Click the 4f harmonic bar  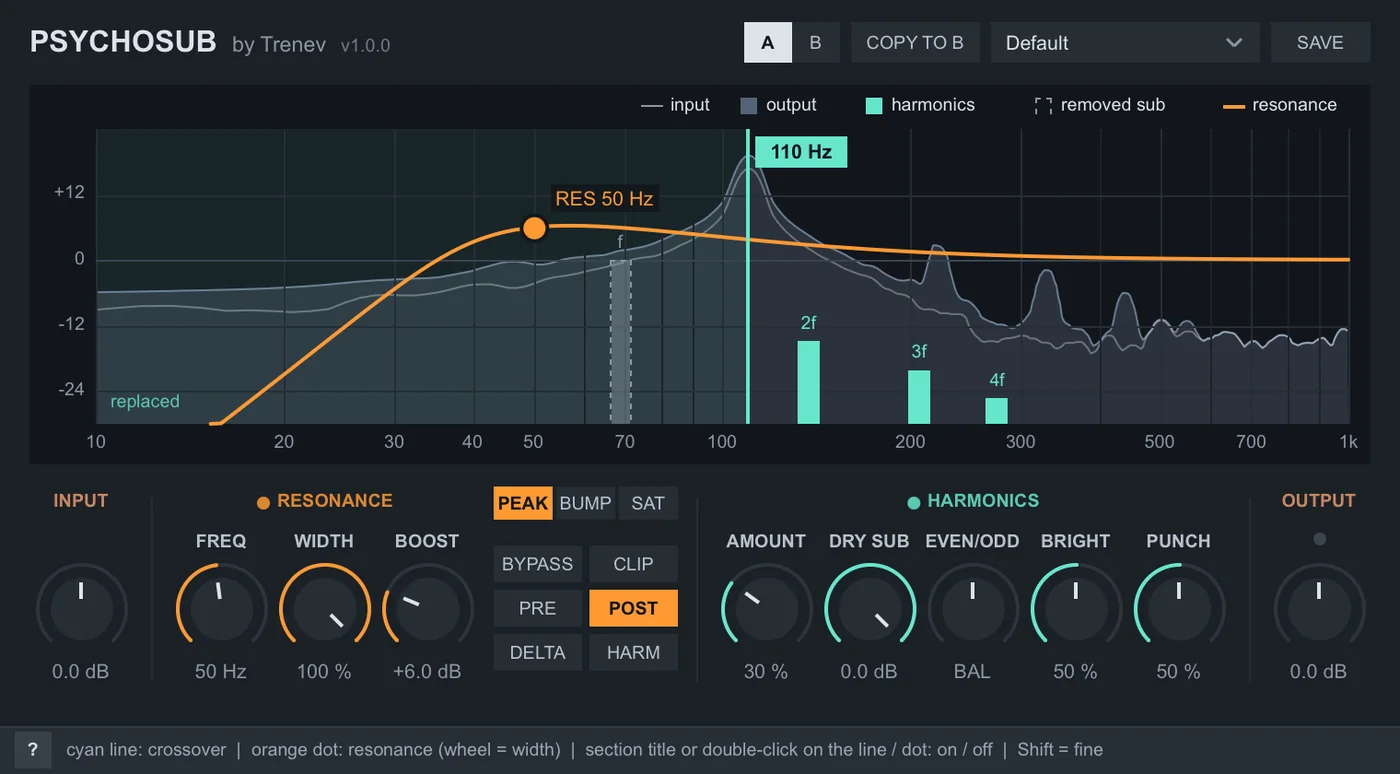pos(996,411)
